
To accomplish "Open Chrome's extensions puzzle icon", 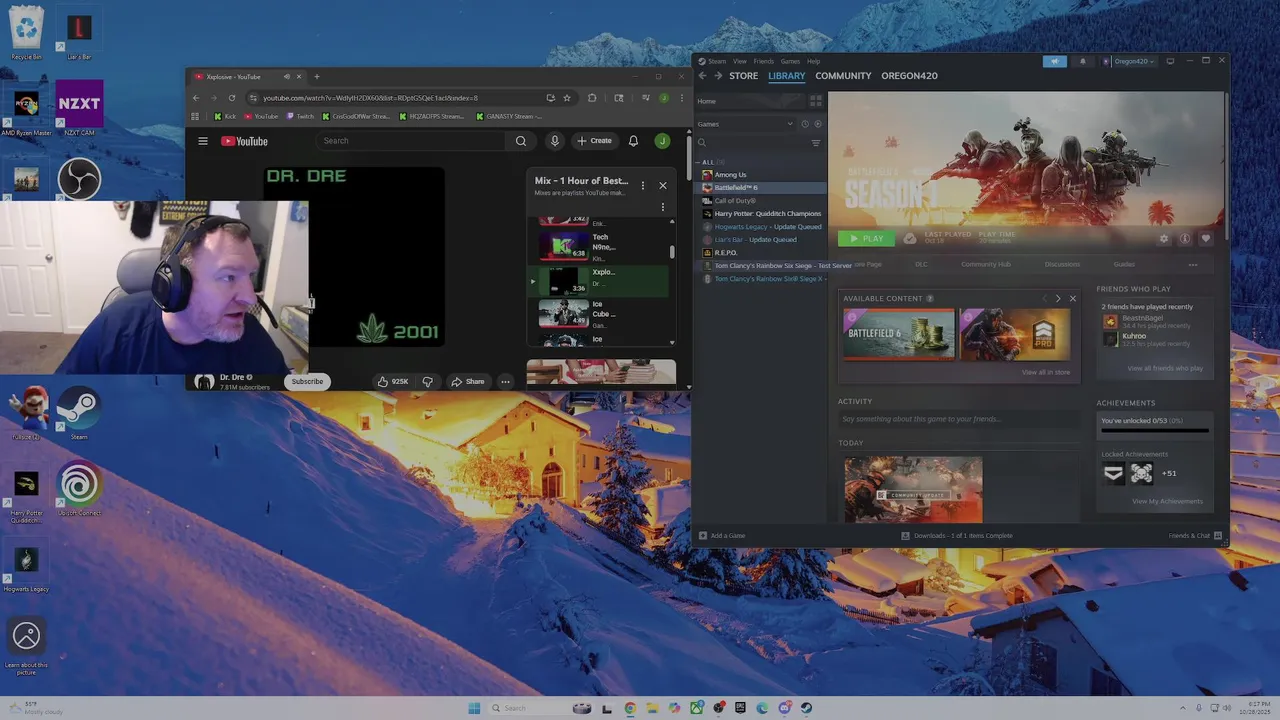I will [592, 98].
